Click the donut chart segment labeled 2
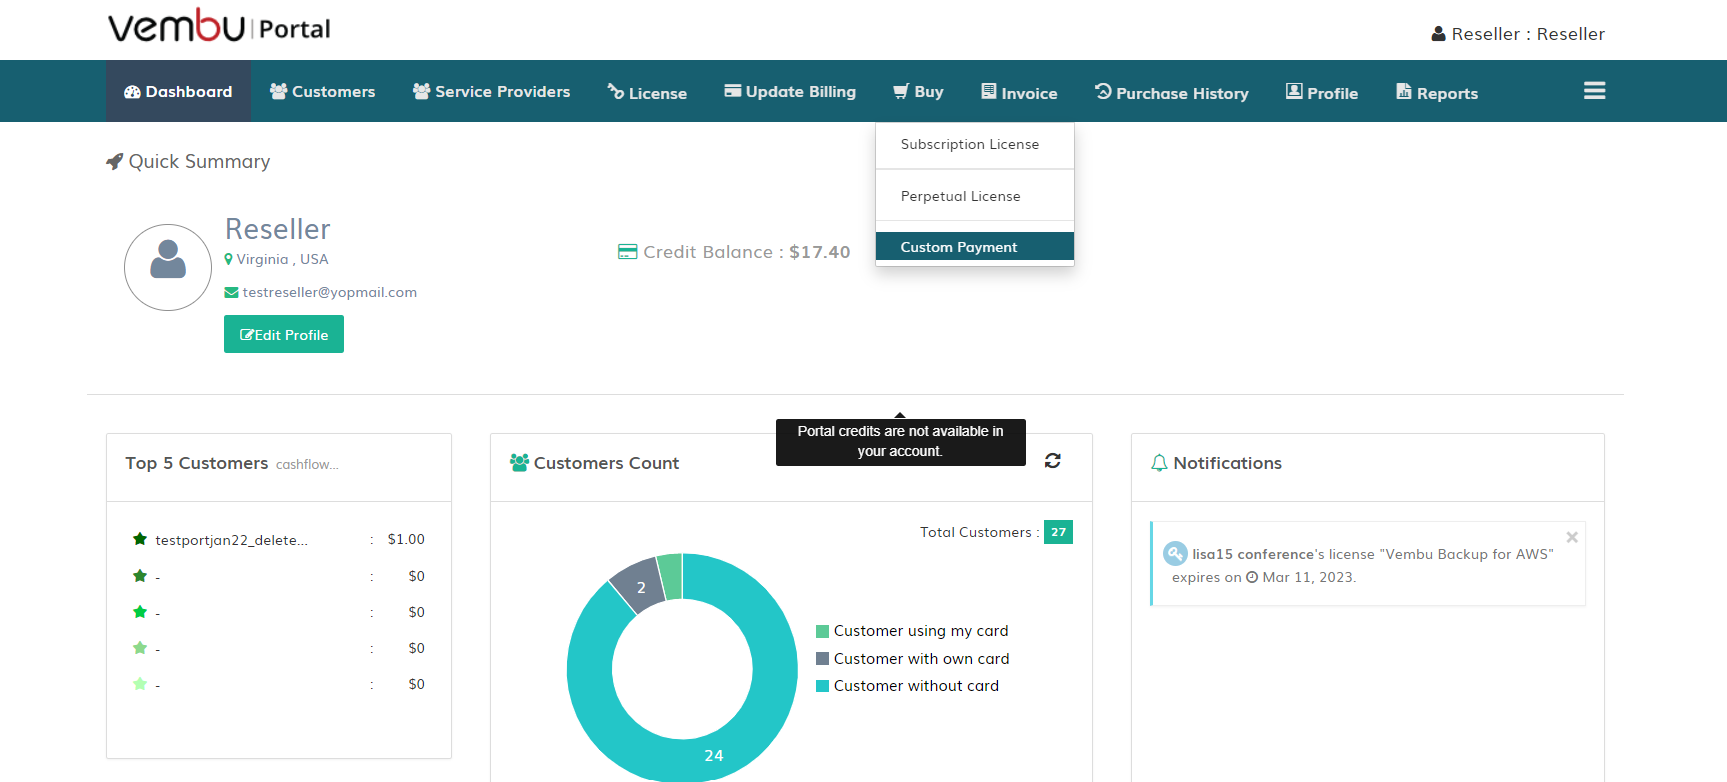The height and width of the screenshot is (782, 1727). (641, 587)
